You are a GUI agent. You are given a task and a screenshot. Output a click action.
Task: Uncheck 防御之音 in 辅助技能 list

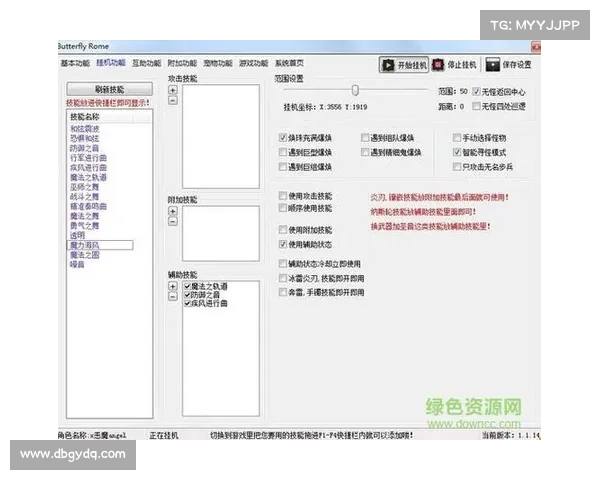coord(188,295)
